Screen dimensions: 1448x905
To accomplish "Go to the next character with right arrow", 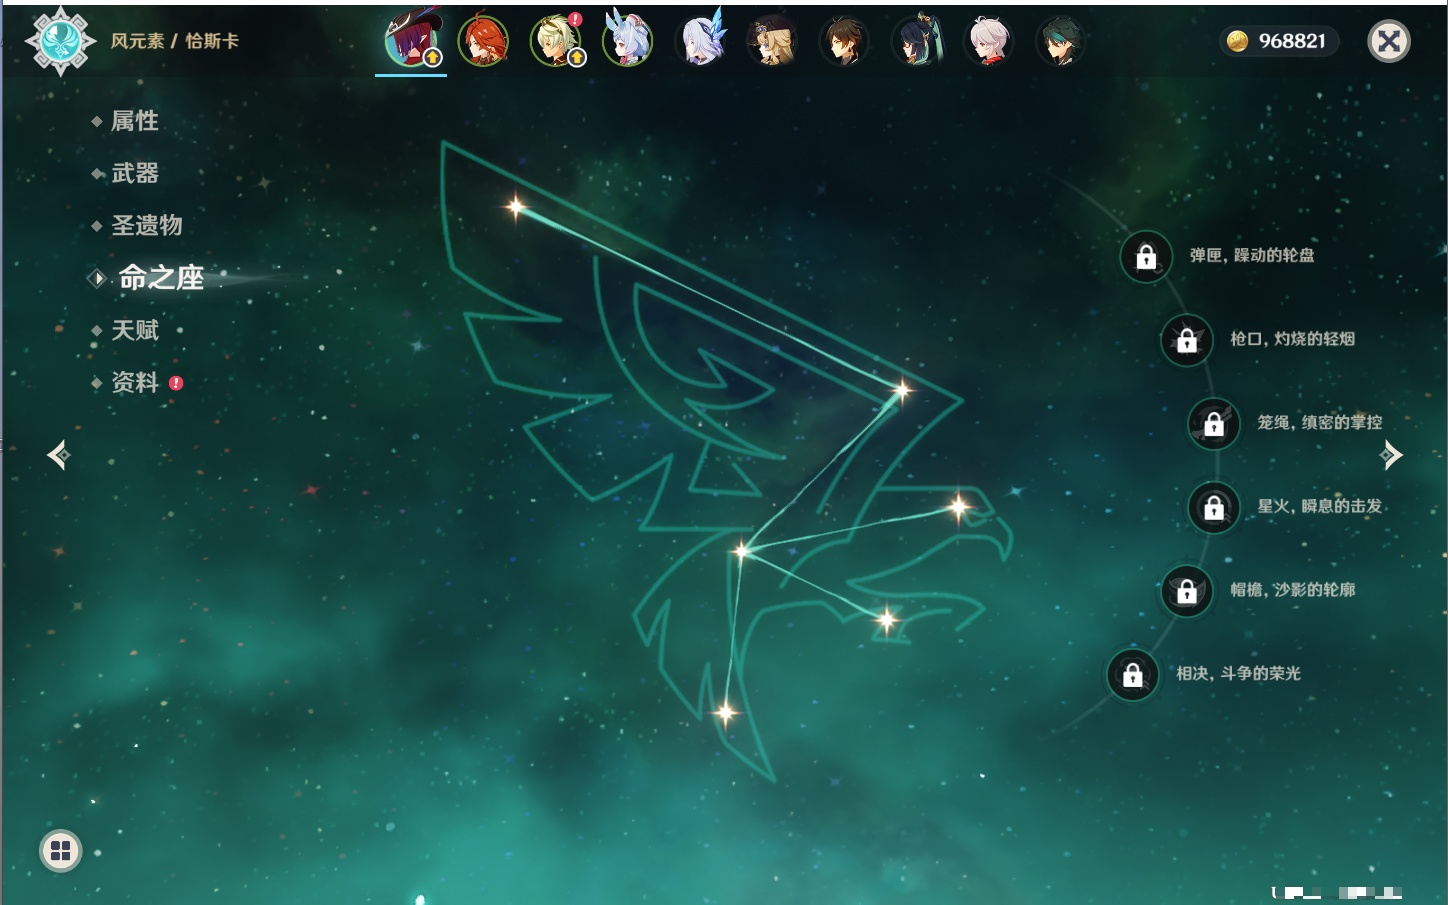I will click(x=1391, y=455).
